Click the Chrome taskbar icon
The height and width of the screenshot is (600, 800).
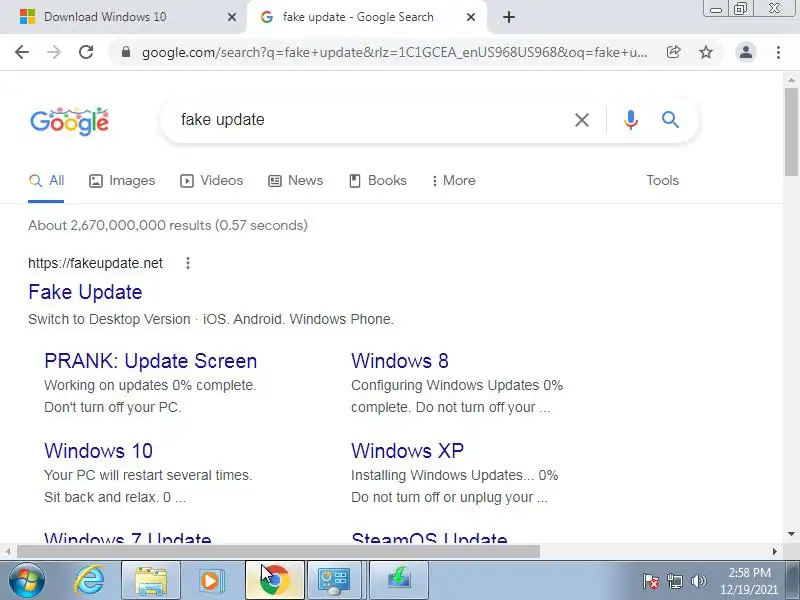(x=275, y=581)
